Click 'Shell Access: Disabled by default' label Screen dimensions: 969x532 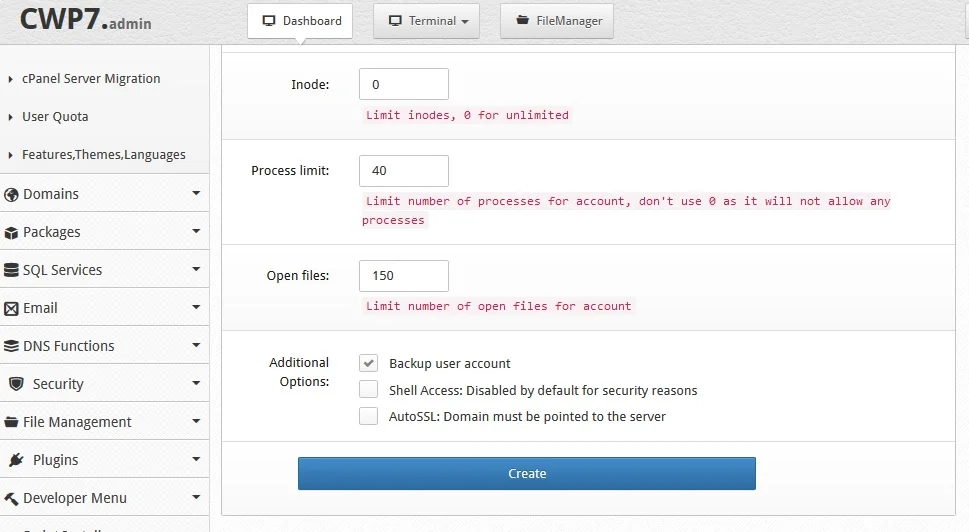tap(543, 391)
